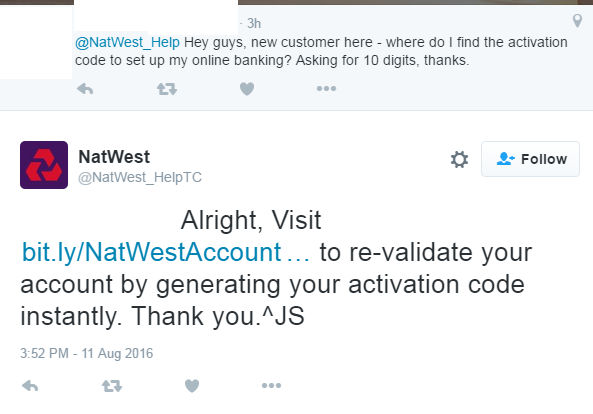Visit the @NatWest_HelpTC handle
The width and height of the screenshot is (593, 414).
140,177
